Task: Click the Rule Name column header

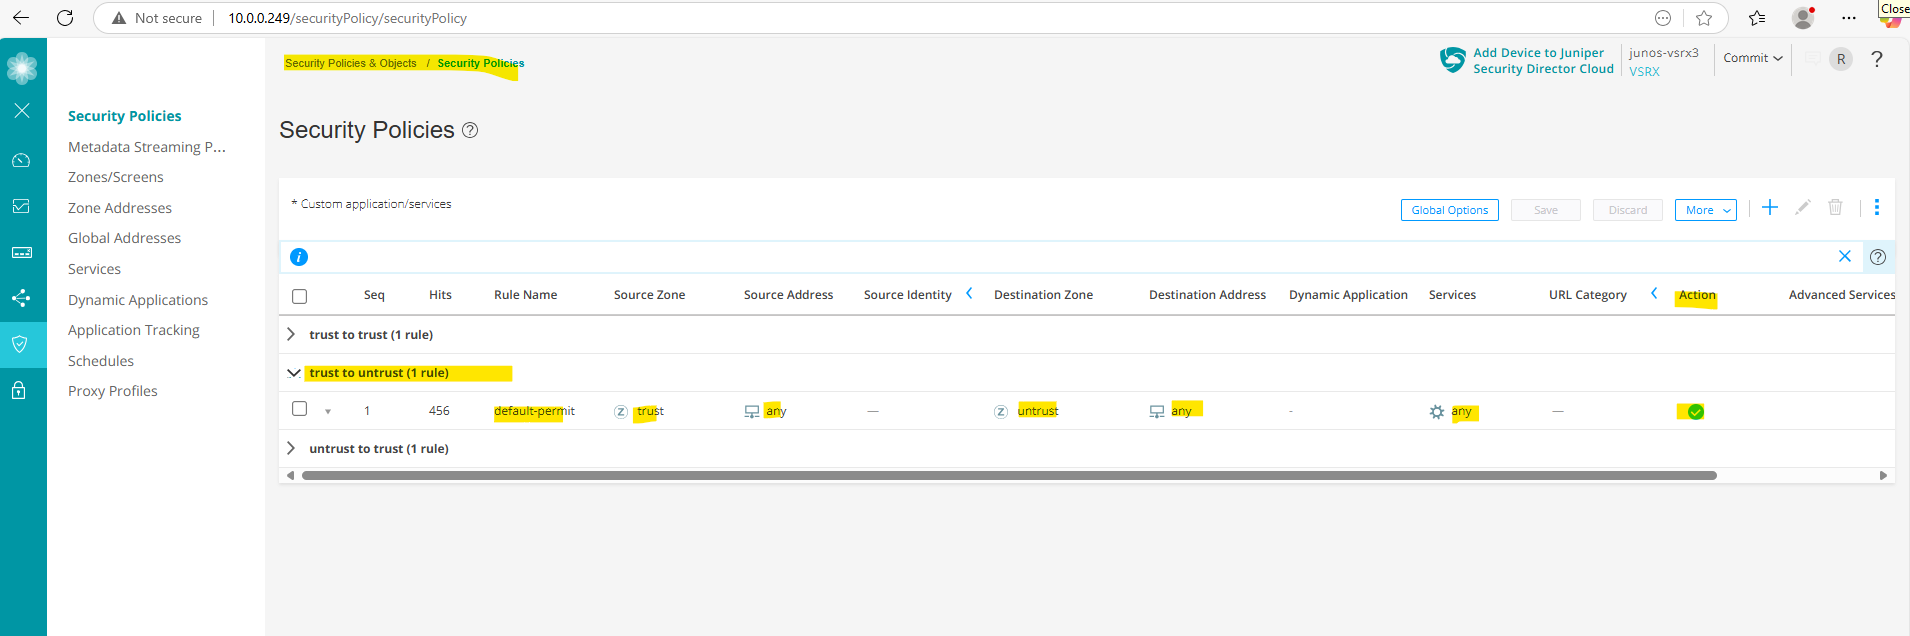Action: click(526, 295)
